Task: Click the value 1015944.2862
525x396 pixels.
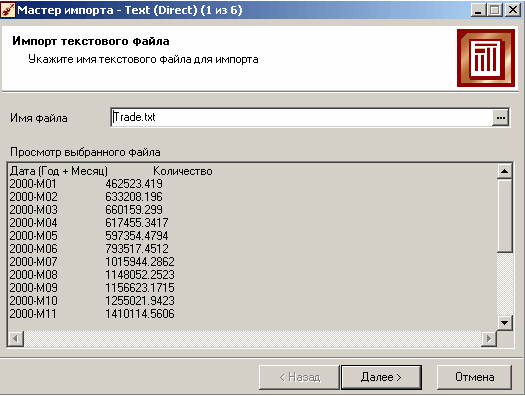Action: 140,262
